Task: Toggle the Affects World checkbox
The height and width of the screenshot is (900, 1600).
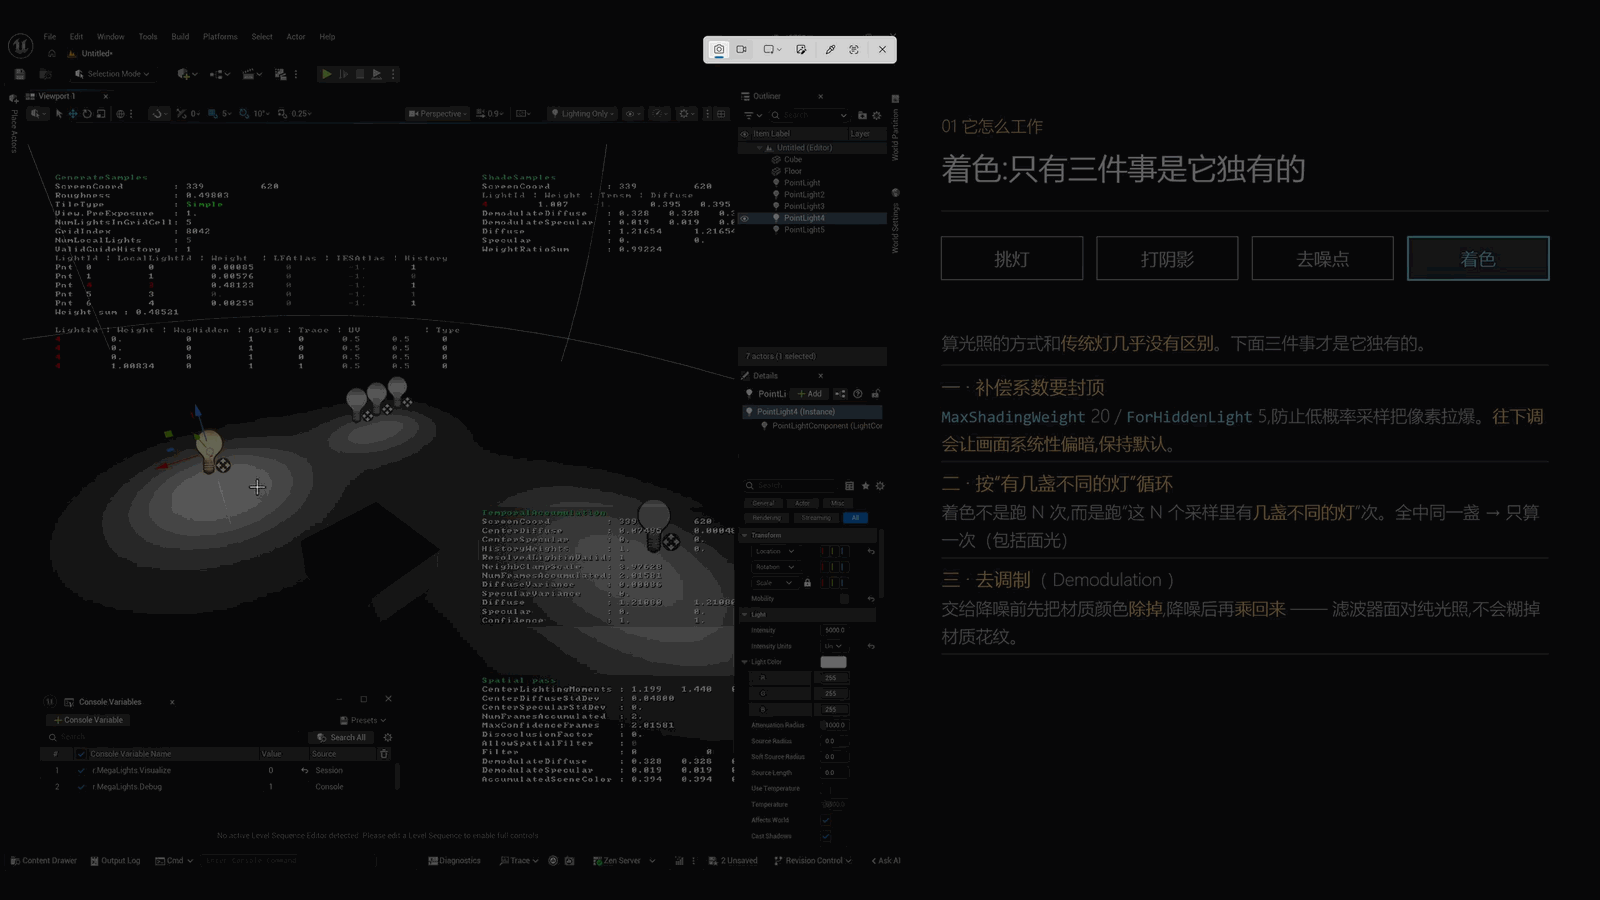Action: [826, 820]
